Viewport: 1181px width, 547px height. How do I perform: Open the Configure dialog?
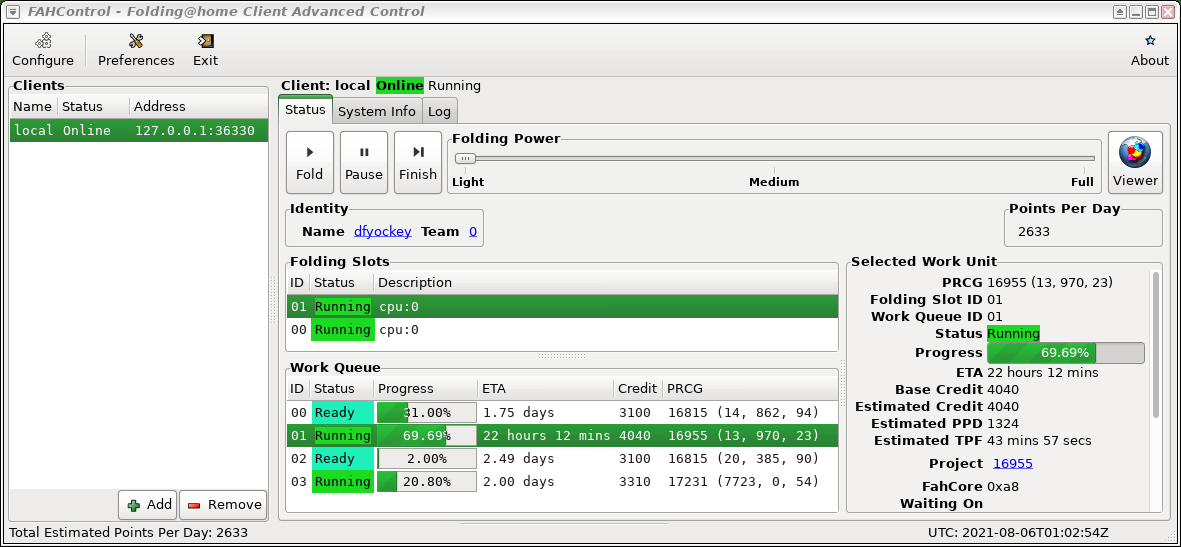point(43,50)
